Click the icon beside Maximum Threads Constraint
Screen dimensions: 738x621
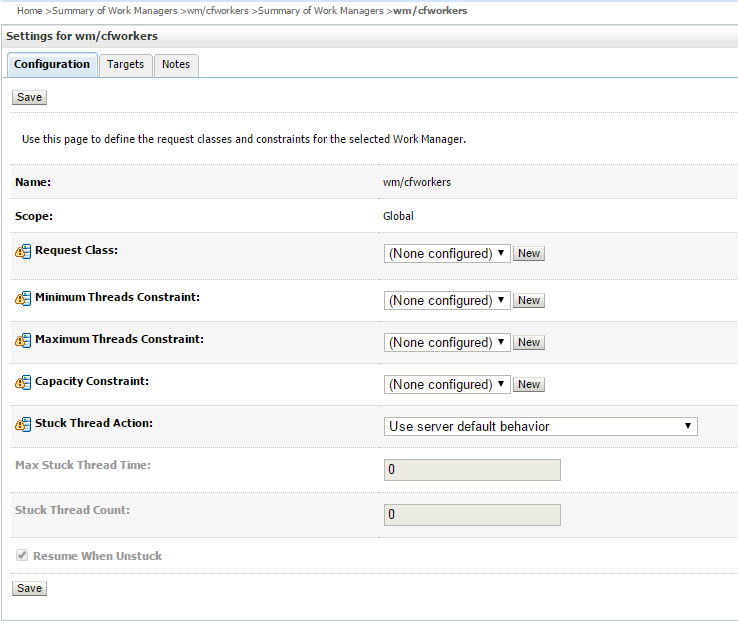pyautogui.click(x=23, y=340)
